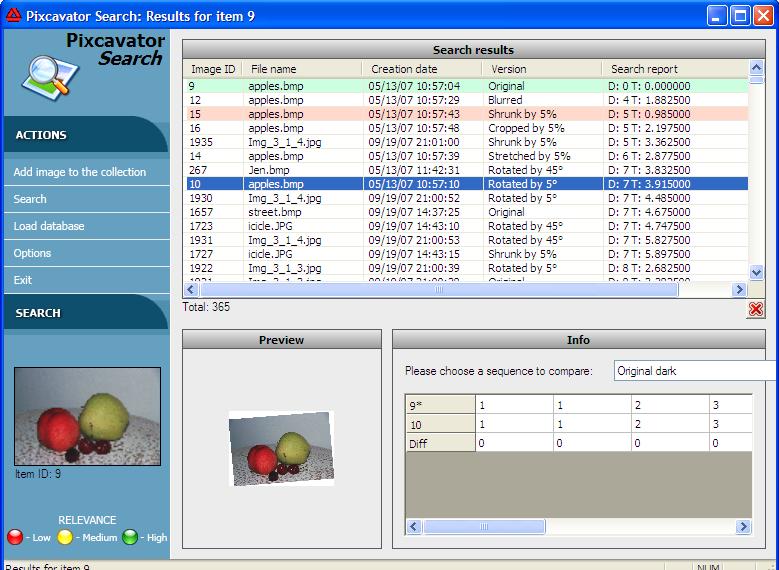Screen dimensions: 779x570
Task: Select result row 16 Cropped by 5%
Action: point(467,128)
